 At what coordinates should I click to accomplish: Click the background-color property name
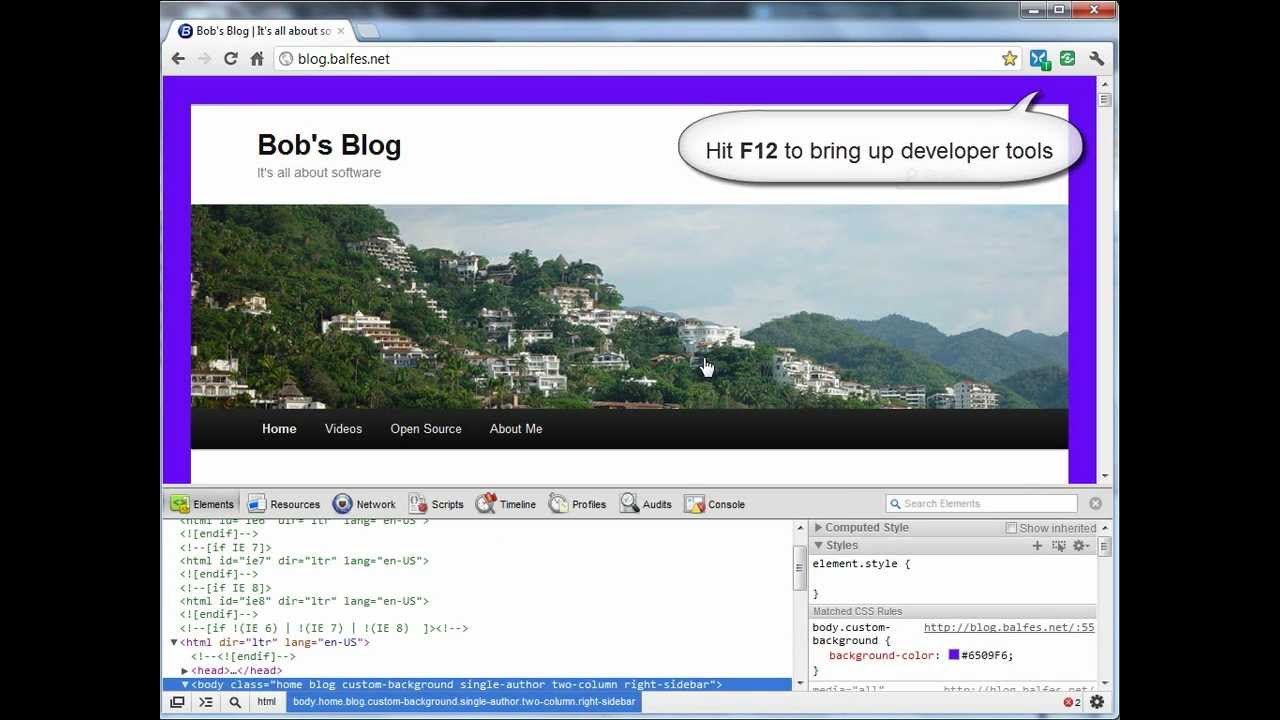(x=883, y=656)
